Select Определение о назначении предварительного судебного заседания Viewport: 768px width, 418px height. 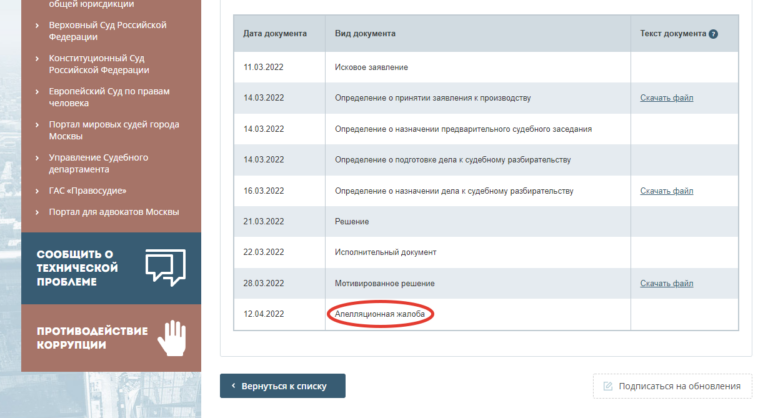[x=463, y=129]
